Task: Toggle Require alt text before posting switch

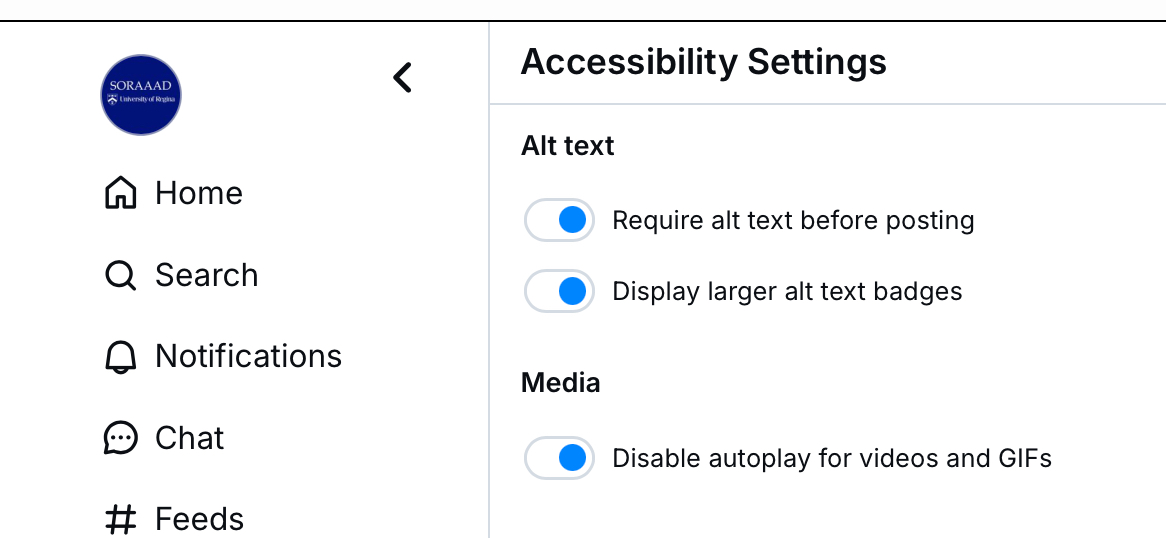Action: [x=559, y=220]
